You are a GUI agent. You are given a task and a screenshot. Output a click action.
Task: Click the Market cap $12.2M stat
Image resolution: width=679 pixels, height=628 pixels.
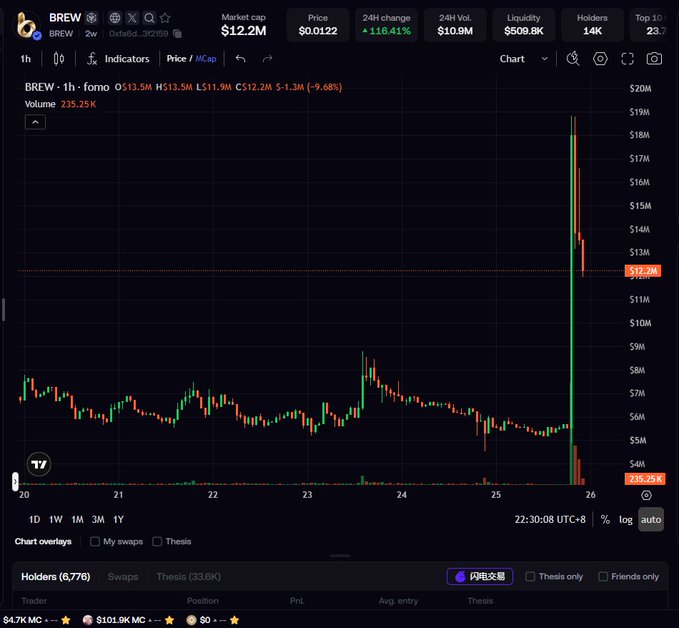pyautogui.click(x=243, y=25)
